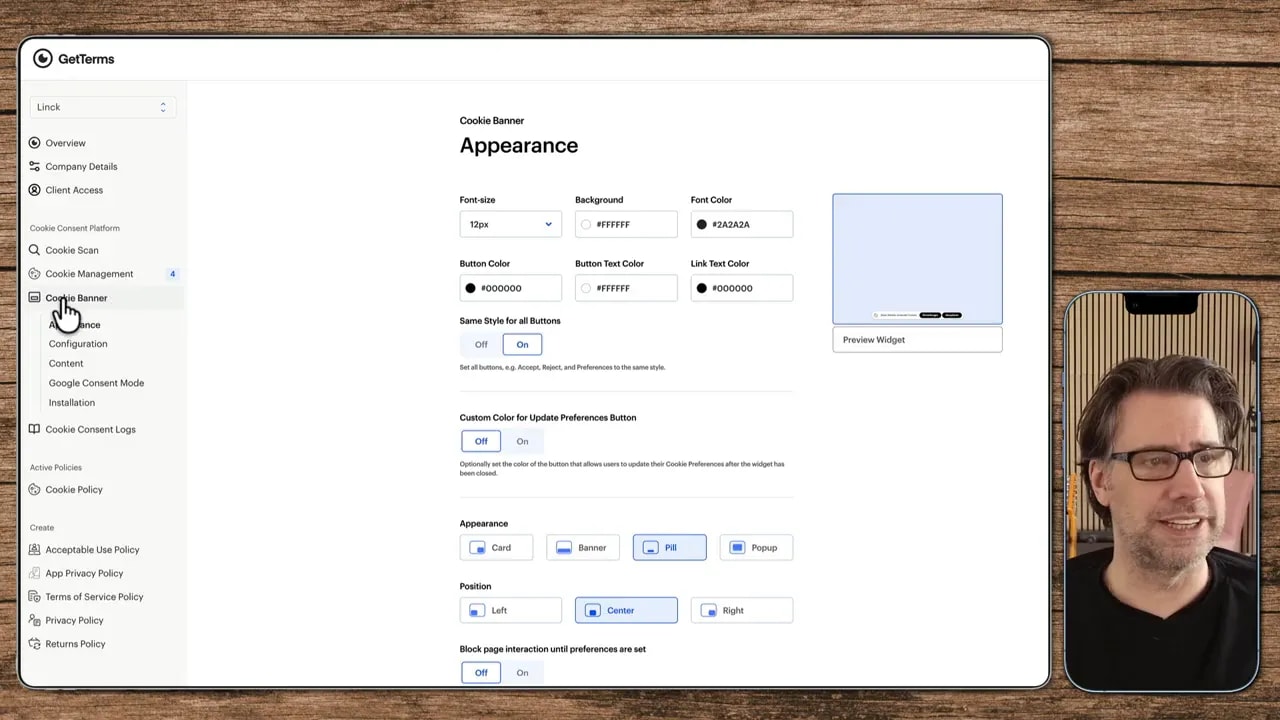Click the Cookie Consent Logs icon
Viewport: 1280px width, 720px height.
coord(34,429)
